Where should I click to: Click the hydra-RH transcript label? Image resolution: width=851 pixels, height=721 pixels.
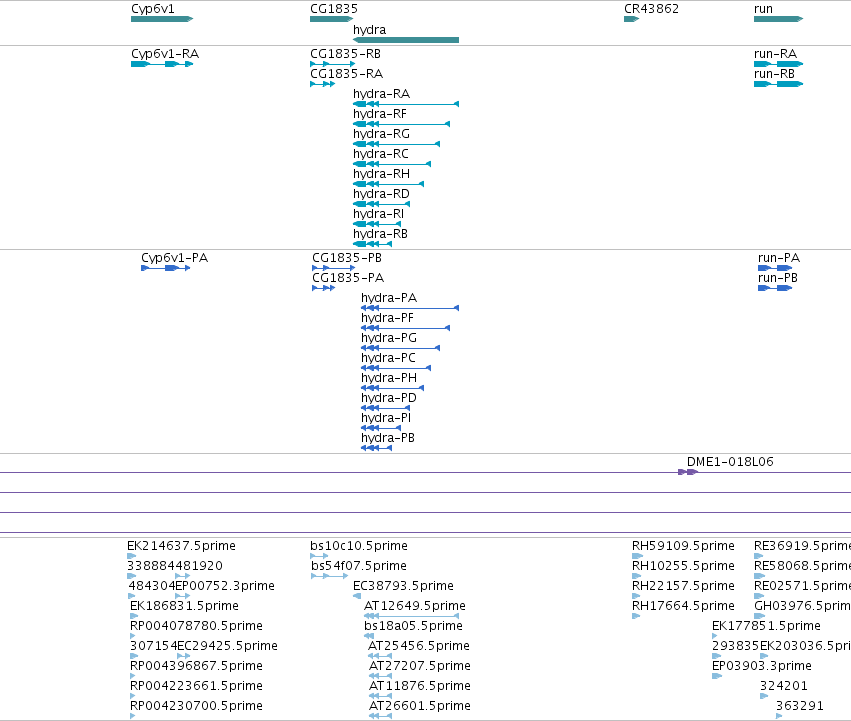(381, 174)
